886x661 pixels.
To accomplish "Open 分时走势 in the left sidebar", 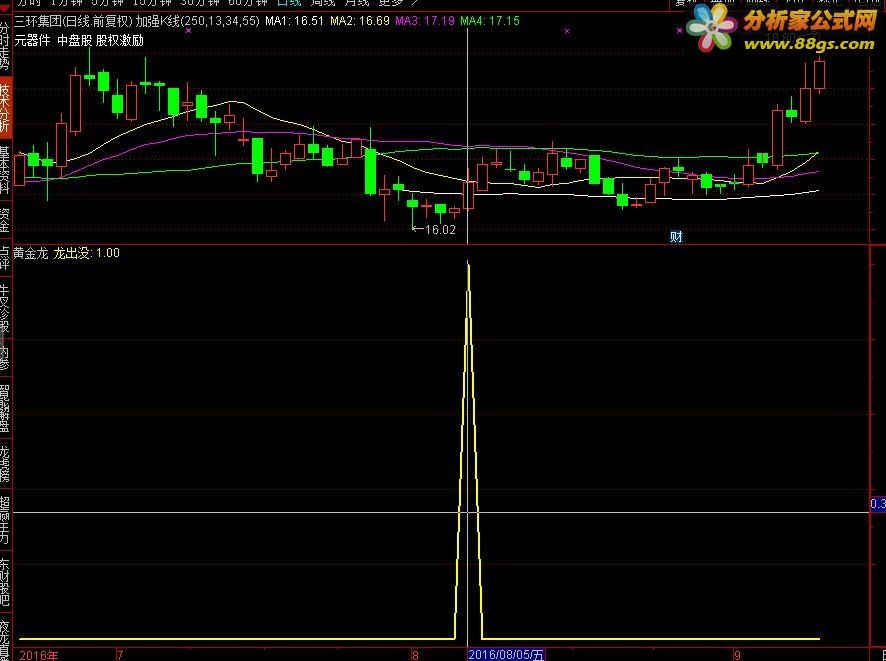I will (5, 46).
